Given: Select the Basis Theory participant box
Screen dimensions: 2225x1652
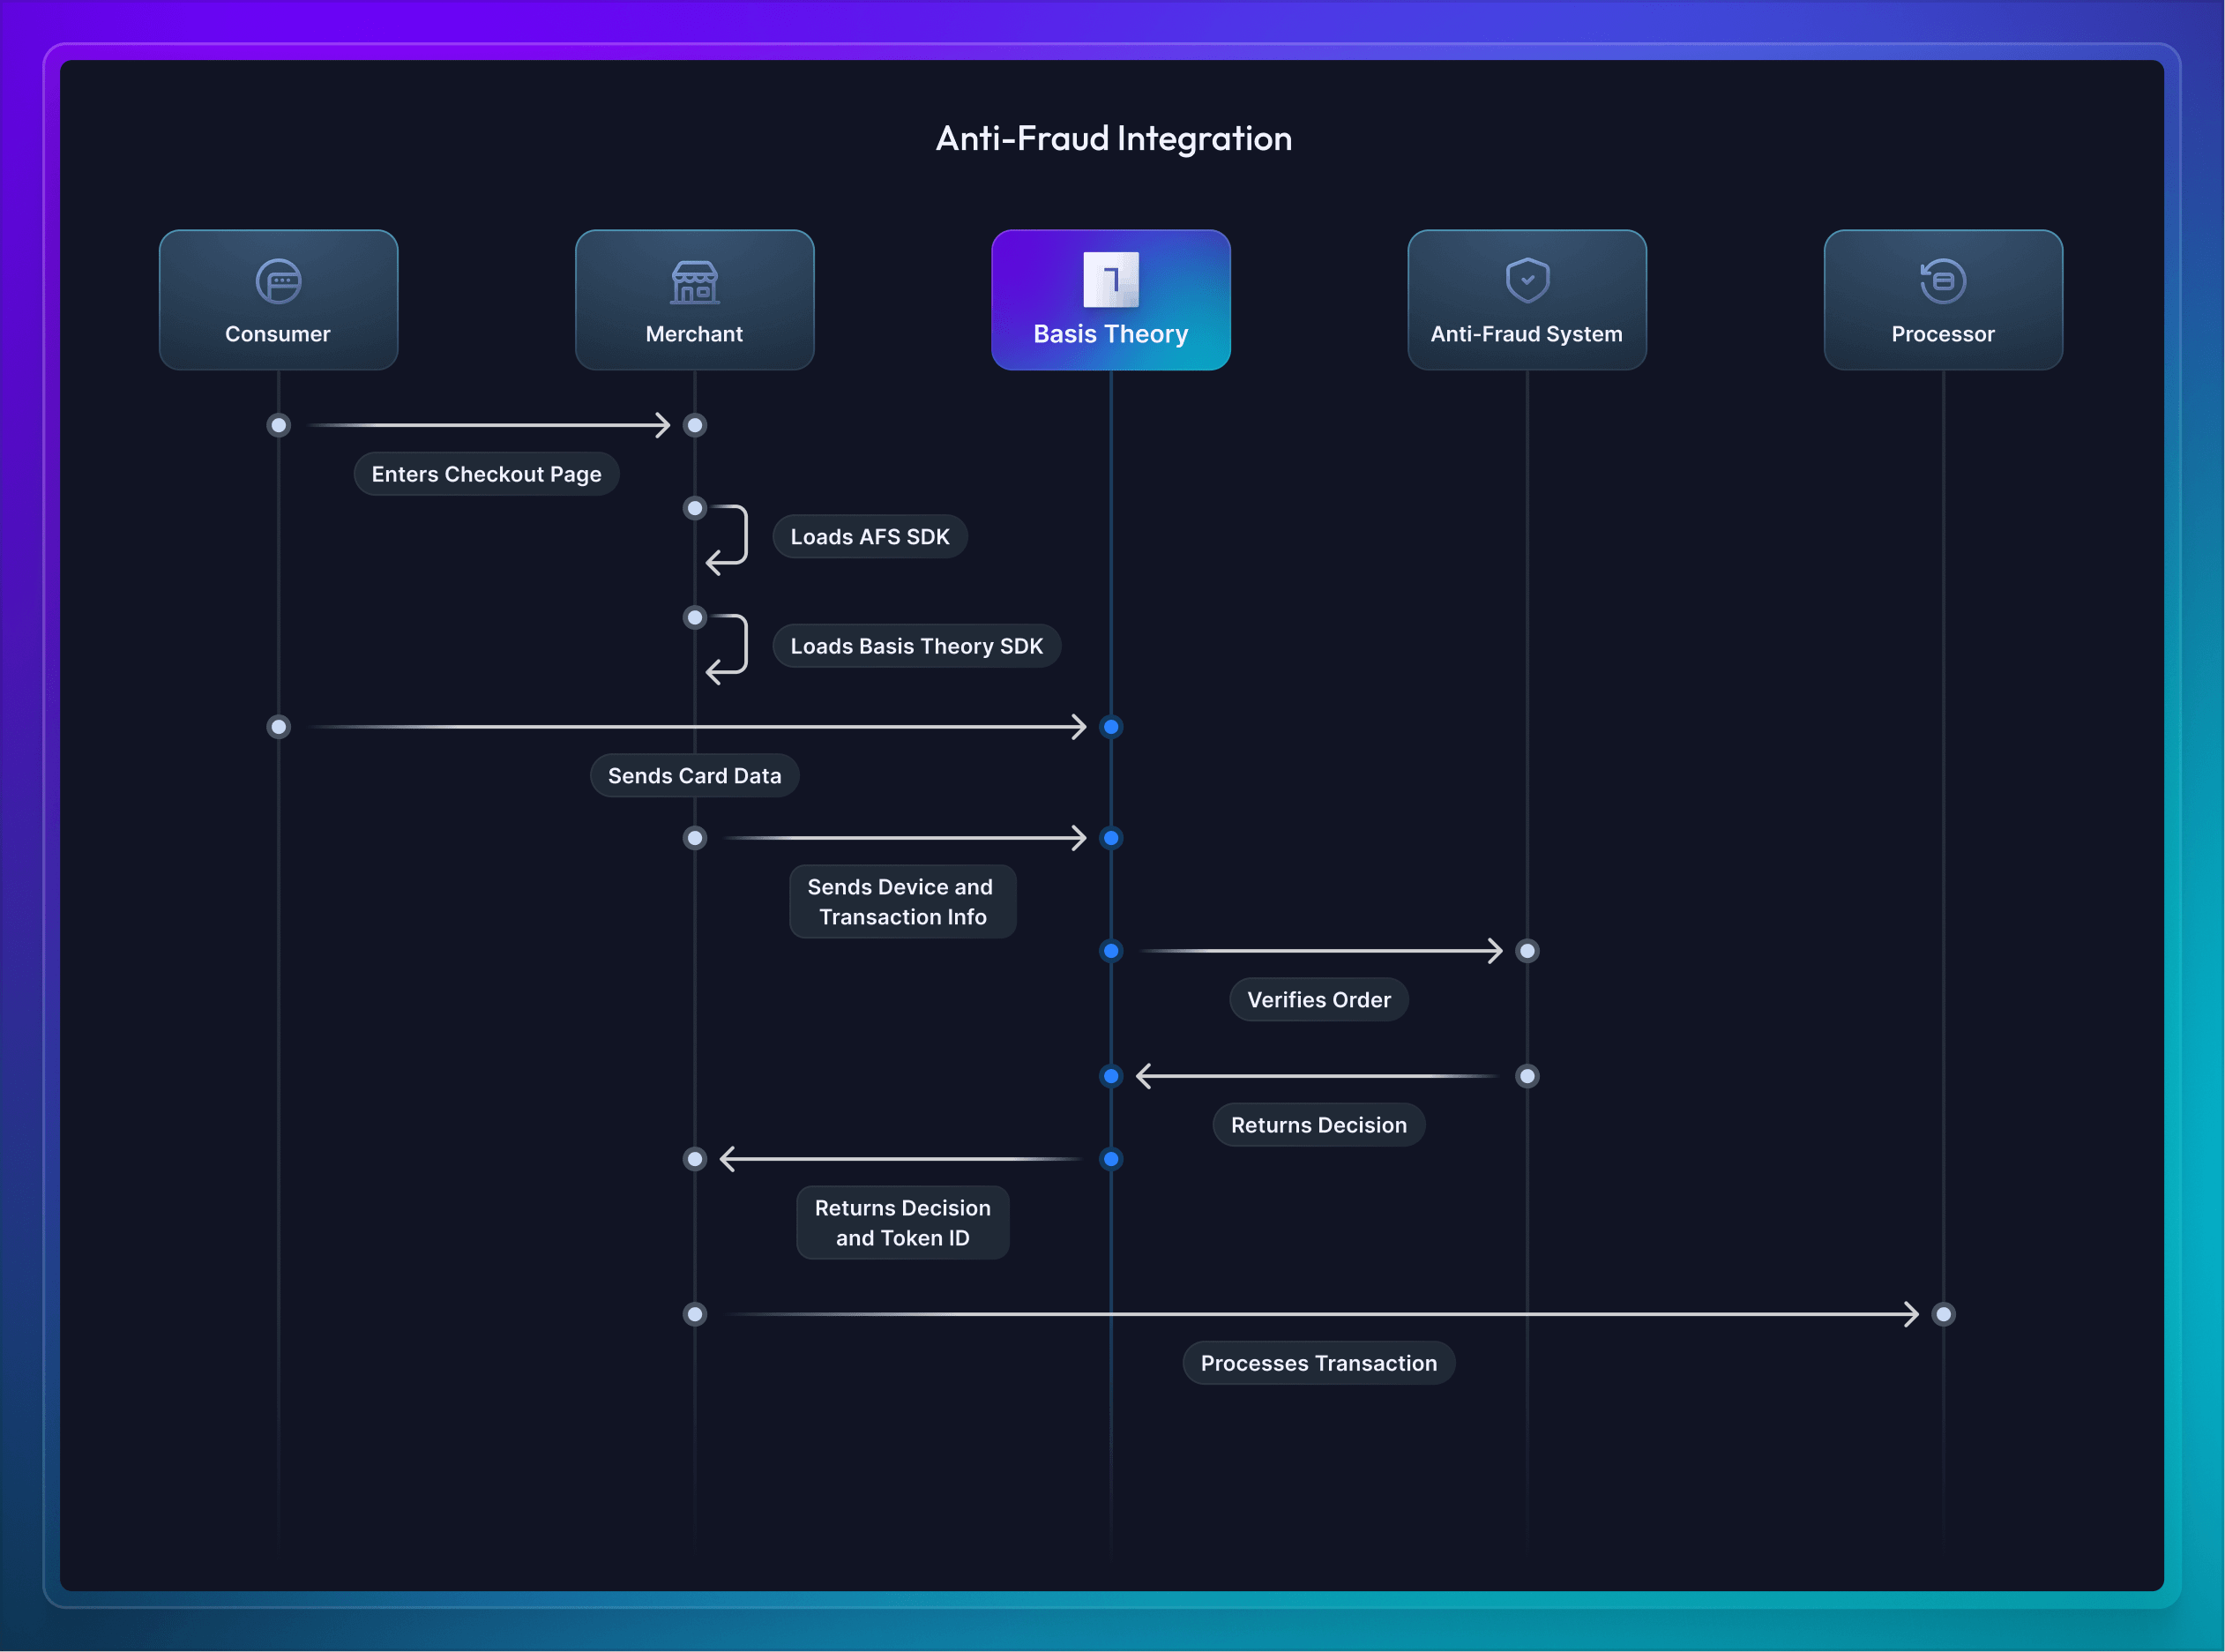Looking at the screenshot, I should click(1110, 300).
